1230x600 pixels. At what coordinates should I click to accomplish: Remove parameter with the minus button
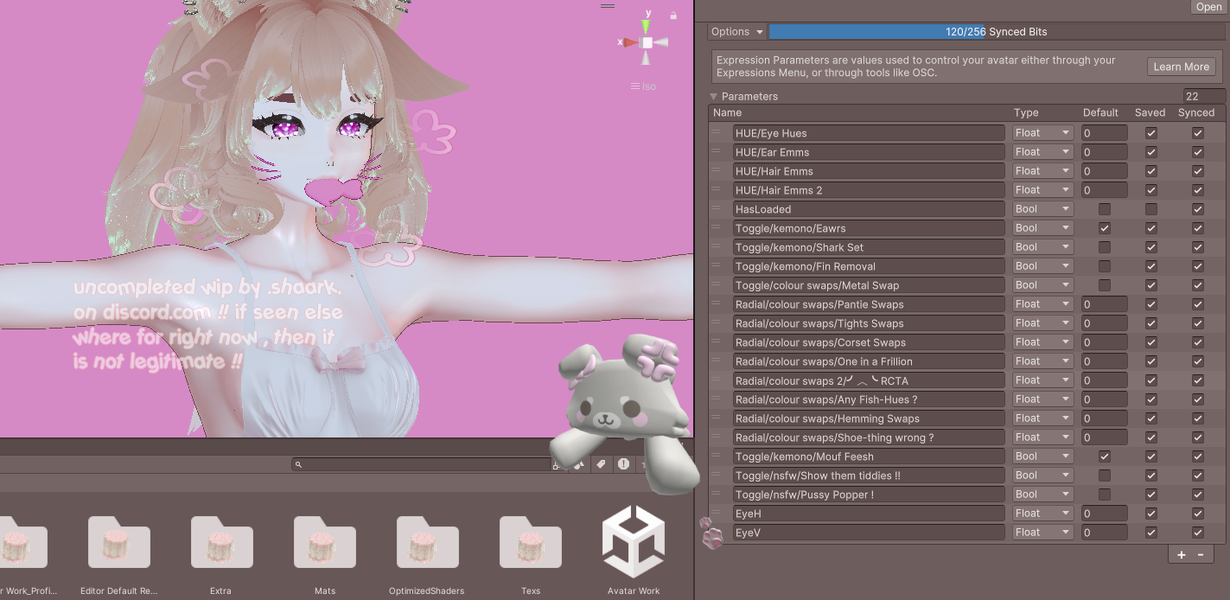coord(1200,554)
